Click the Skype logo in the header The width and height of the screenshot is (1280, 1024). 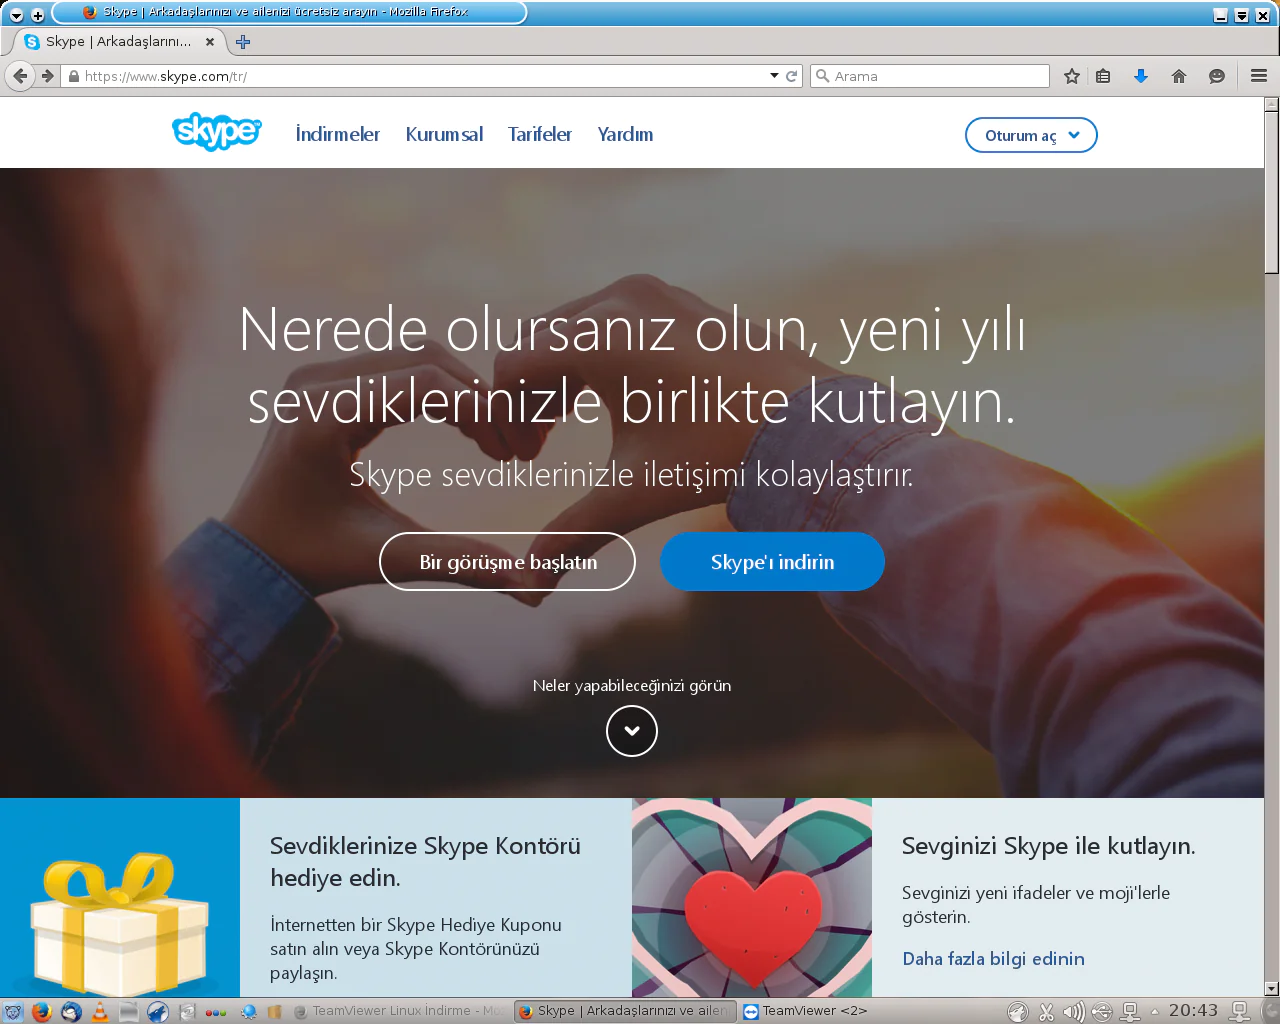pyautogui.click(x=216, y=132)
